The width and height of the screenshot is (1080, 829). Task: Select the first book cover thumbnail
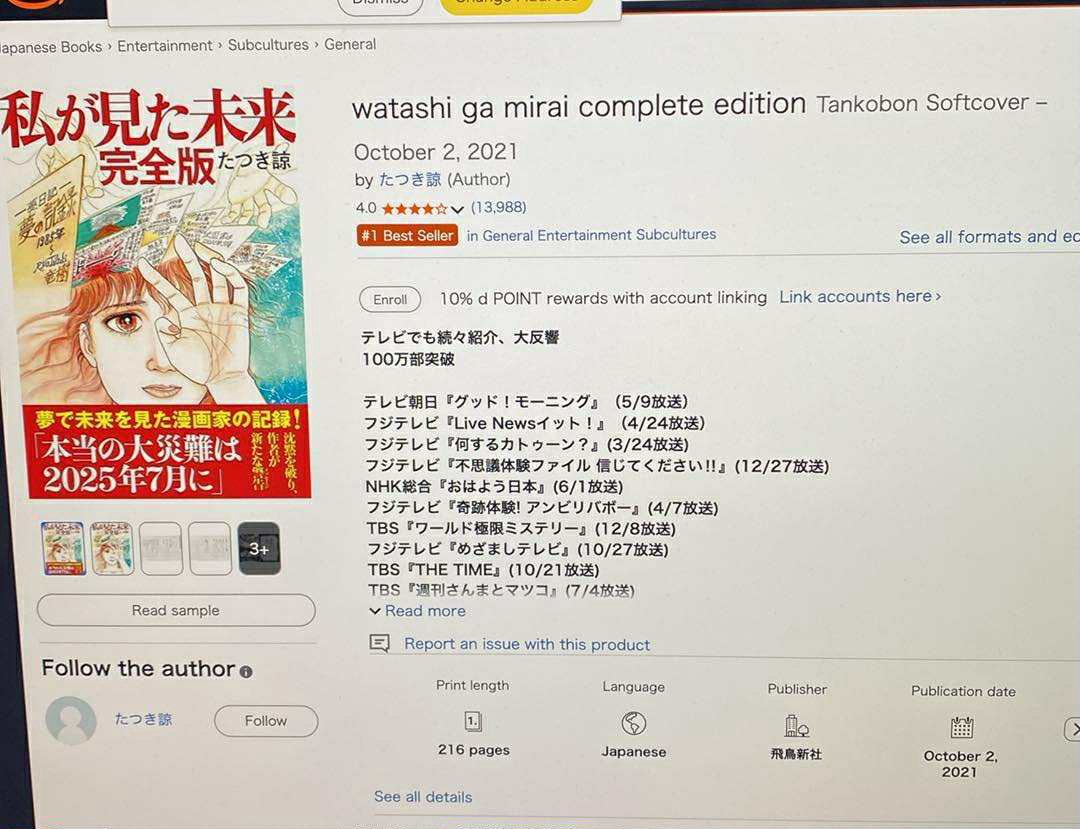click(63, 548)
